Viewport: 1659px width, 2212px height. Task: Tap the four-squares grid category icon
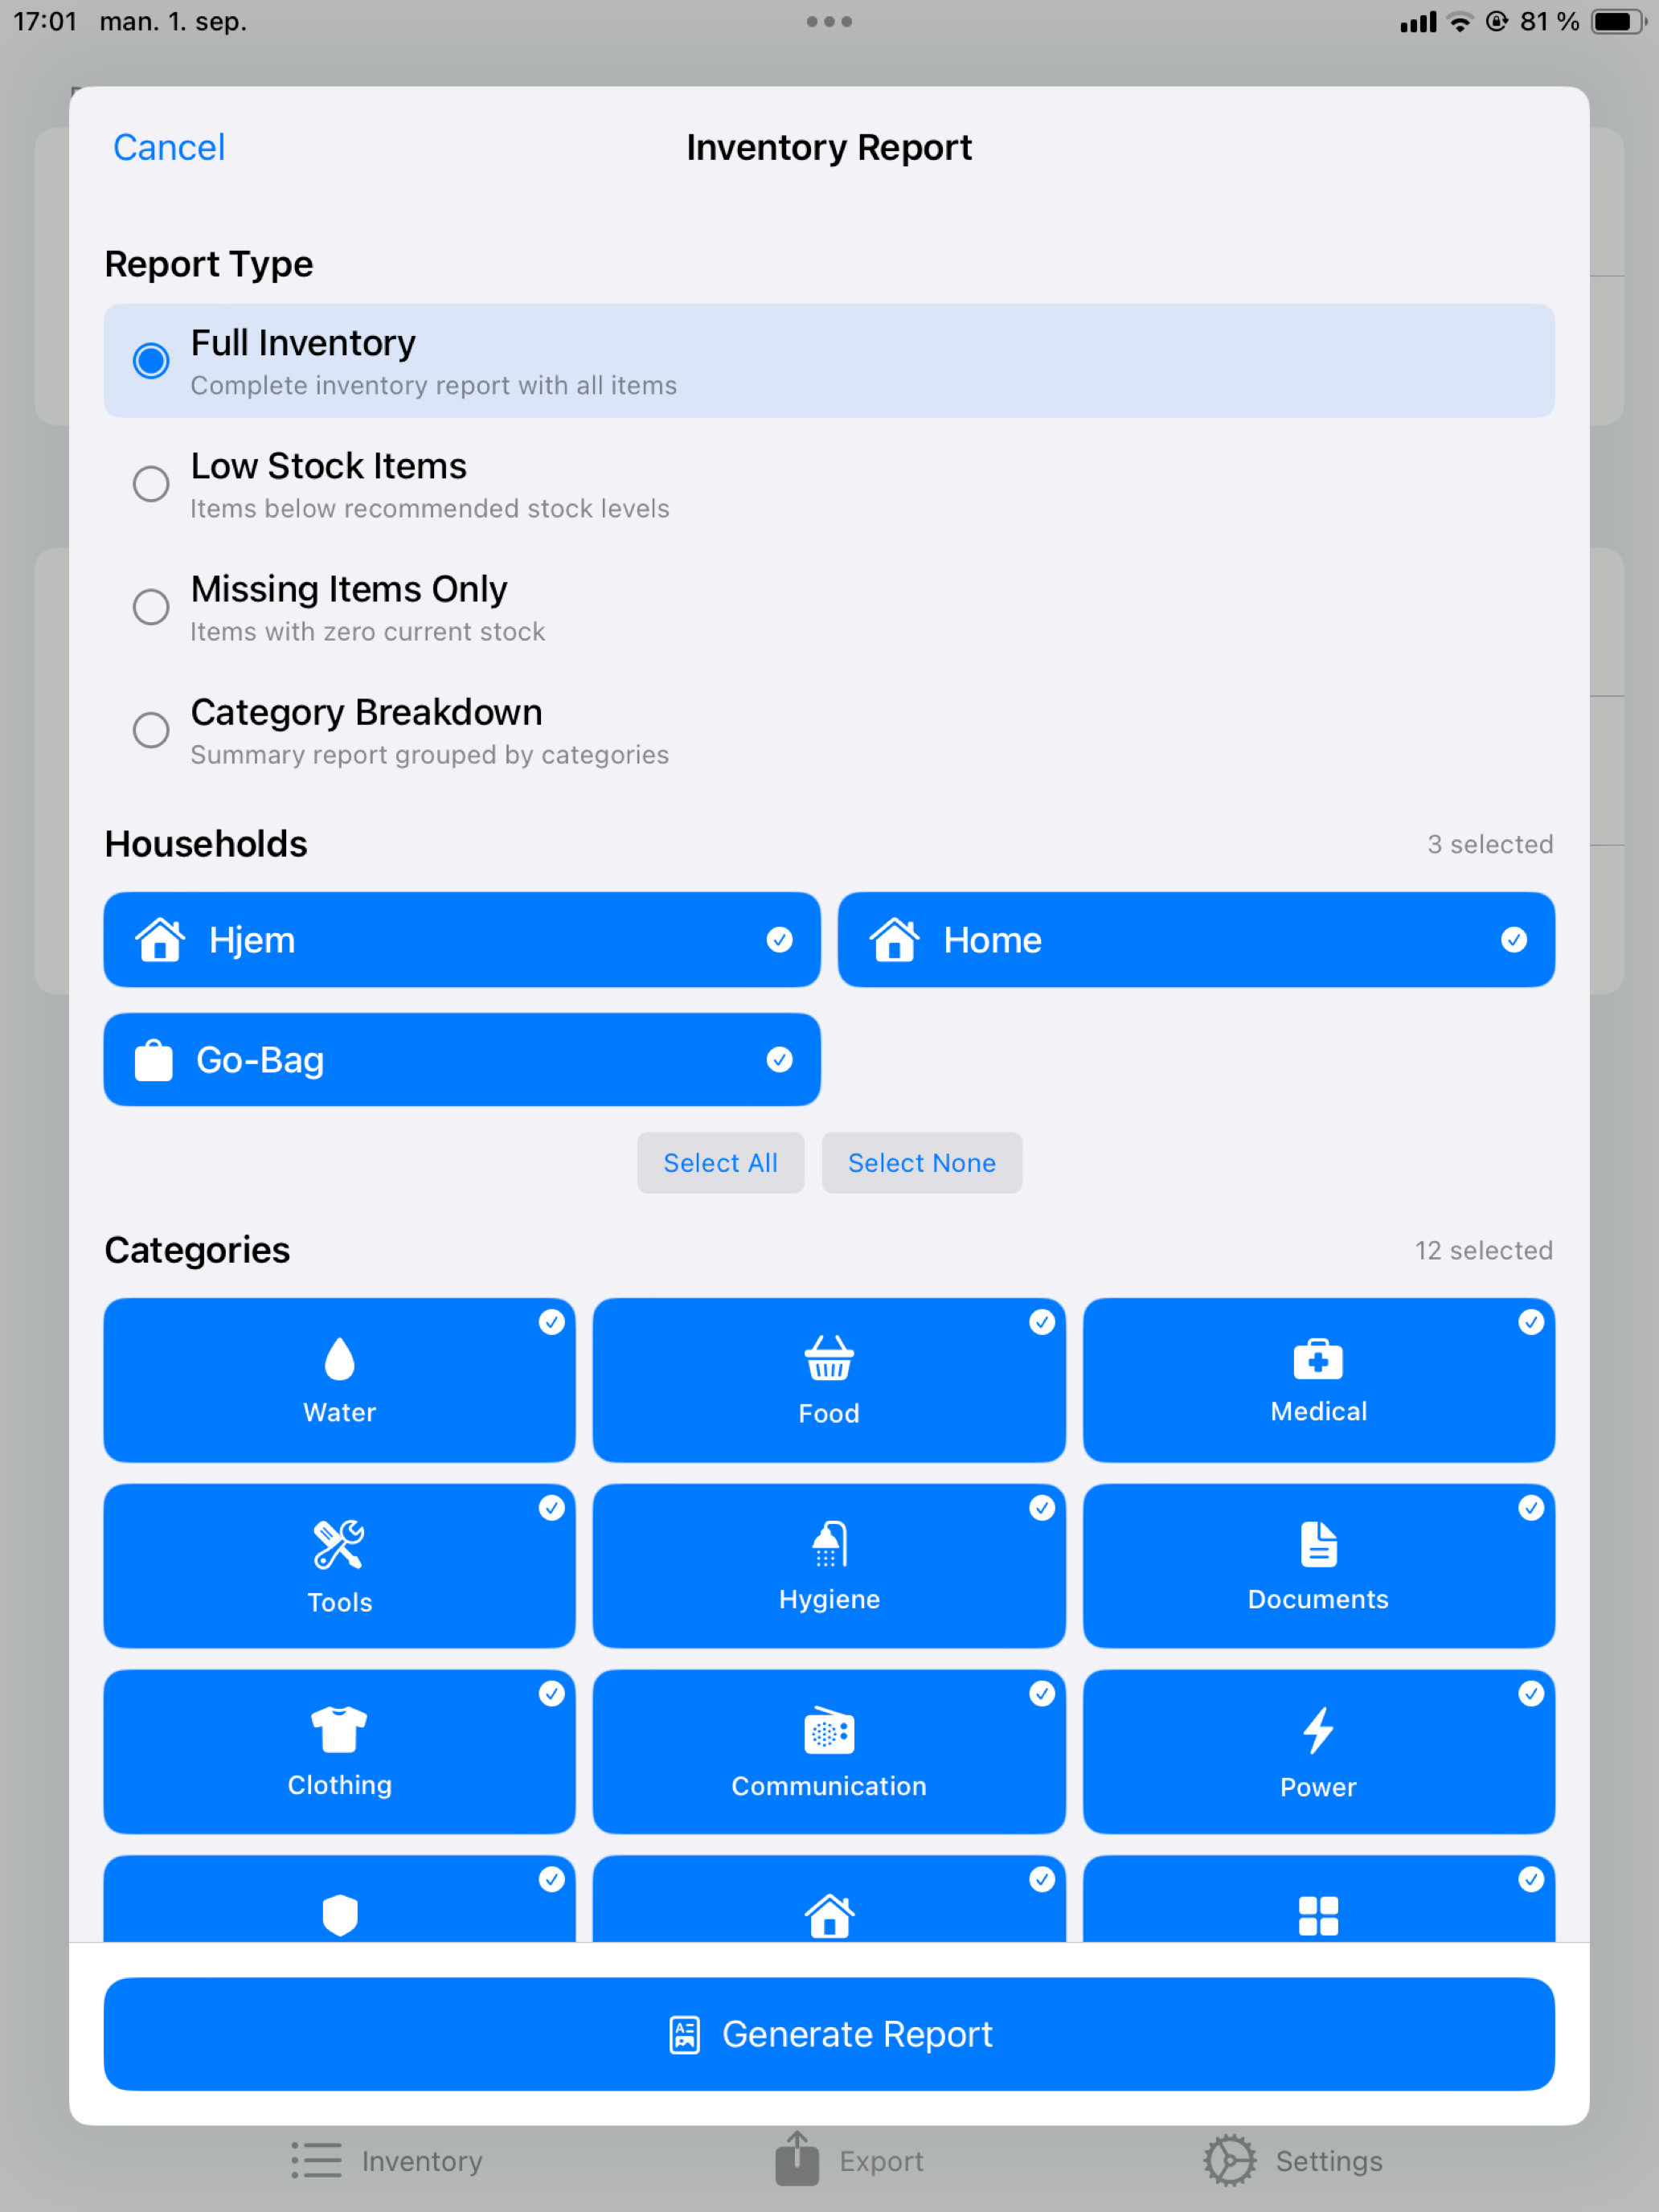[x=1318, y=1916]
